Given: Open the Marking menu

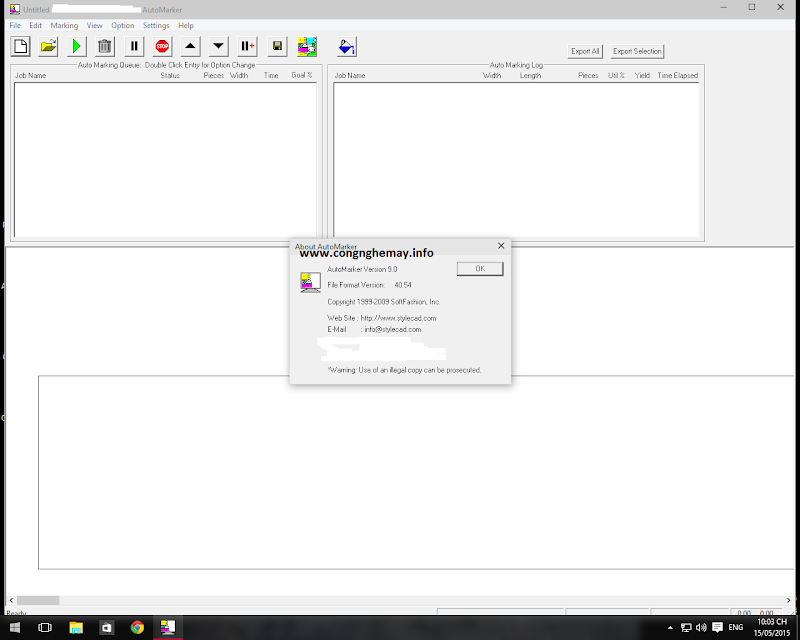Looking at the screenshot, I should 64,26.
